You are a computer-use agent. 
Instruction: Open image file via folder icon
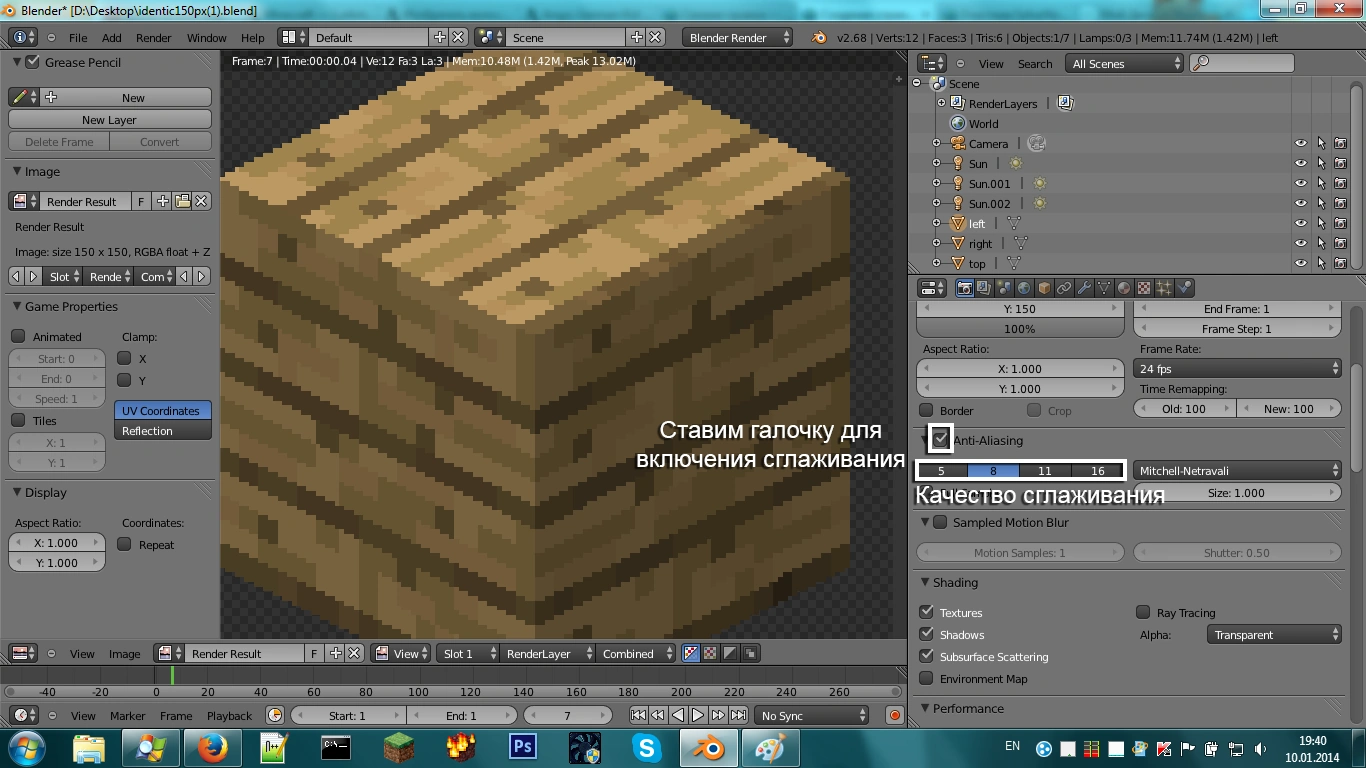coord(182,201)
